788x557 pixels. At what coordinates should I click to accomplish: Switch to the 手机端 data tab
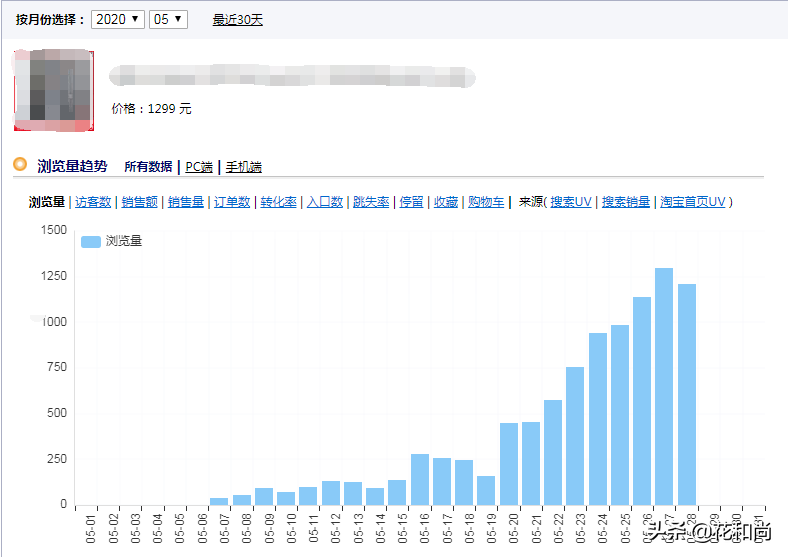click(243, 167)
